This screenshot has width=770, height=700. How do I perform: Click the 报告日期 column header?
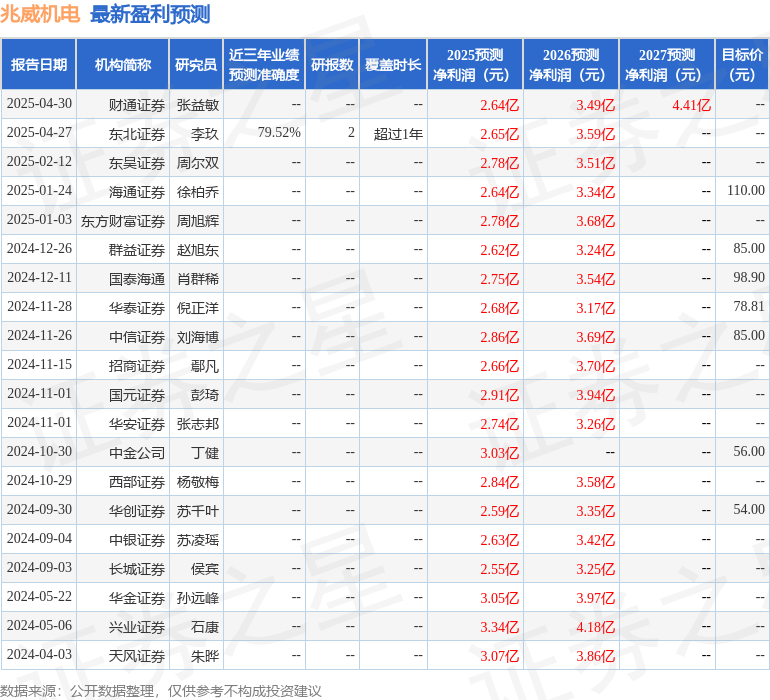click(39, 64)
